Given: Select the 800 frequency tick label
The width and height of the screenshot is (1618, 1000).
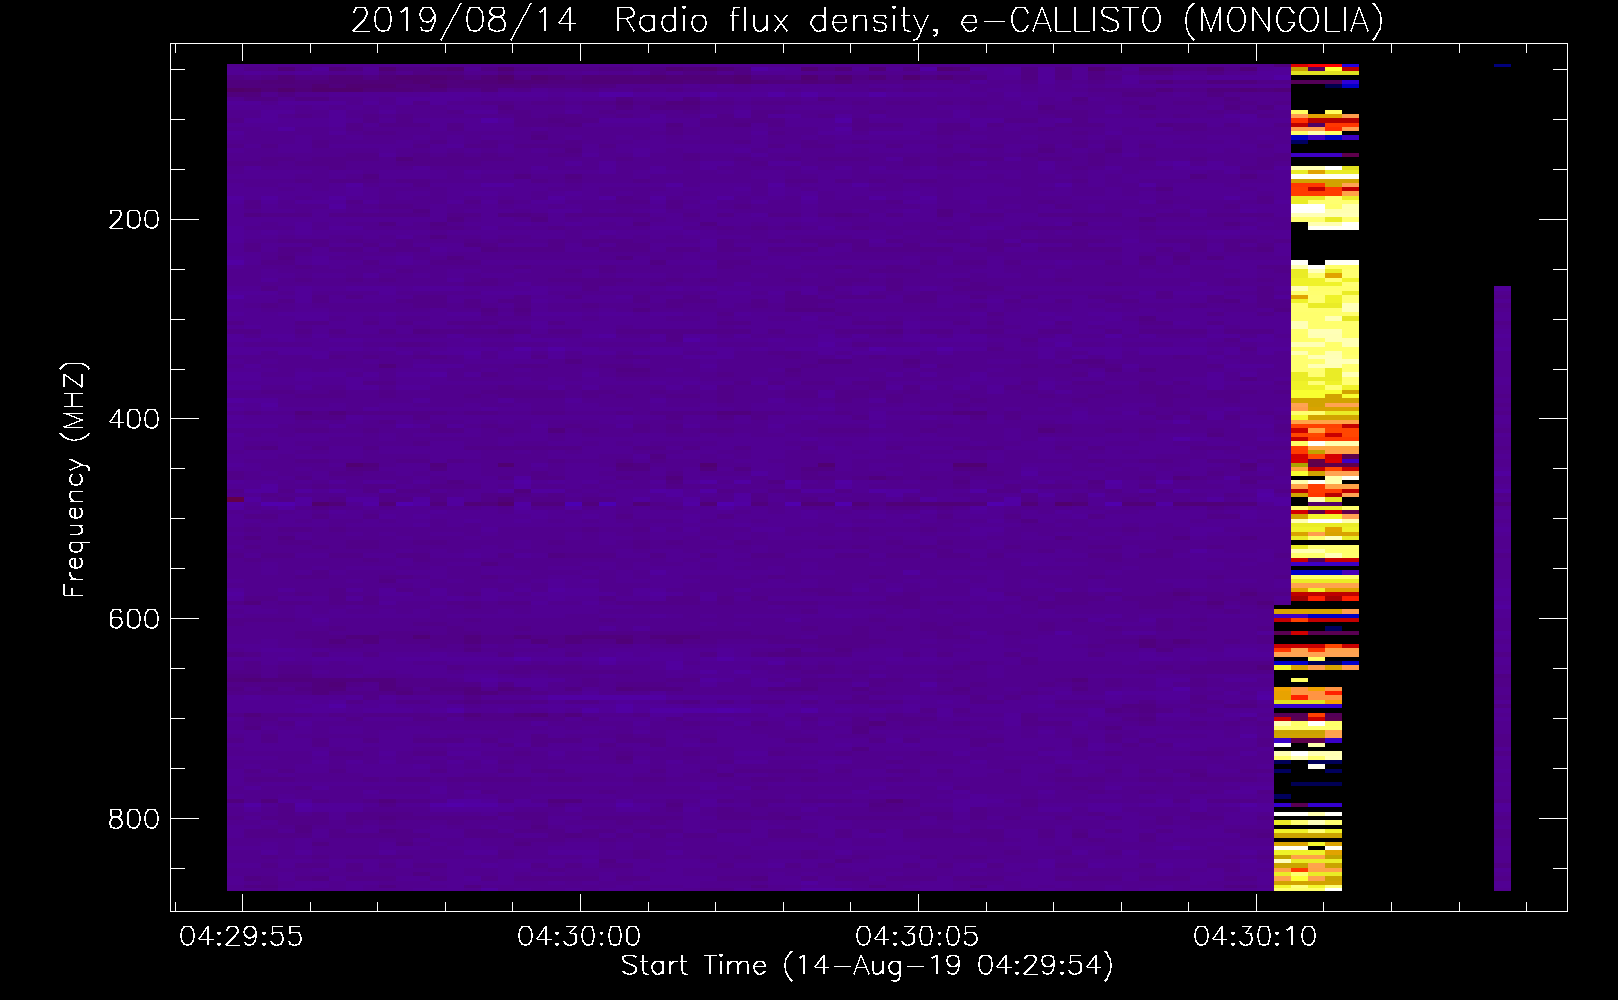Looking at the screenshot, I should [x=134, y=819].
